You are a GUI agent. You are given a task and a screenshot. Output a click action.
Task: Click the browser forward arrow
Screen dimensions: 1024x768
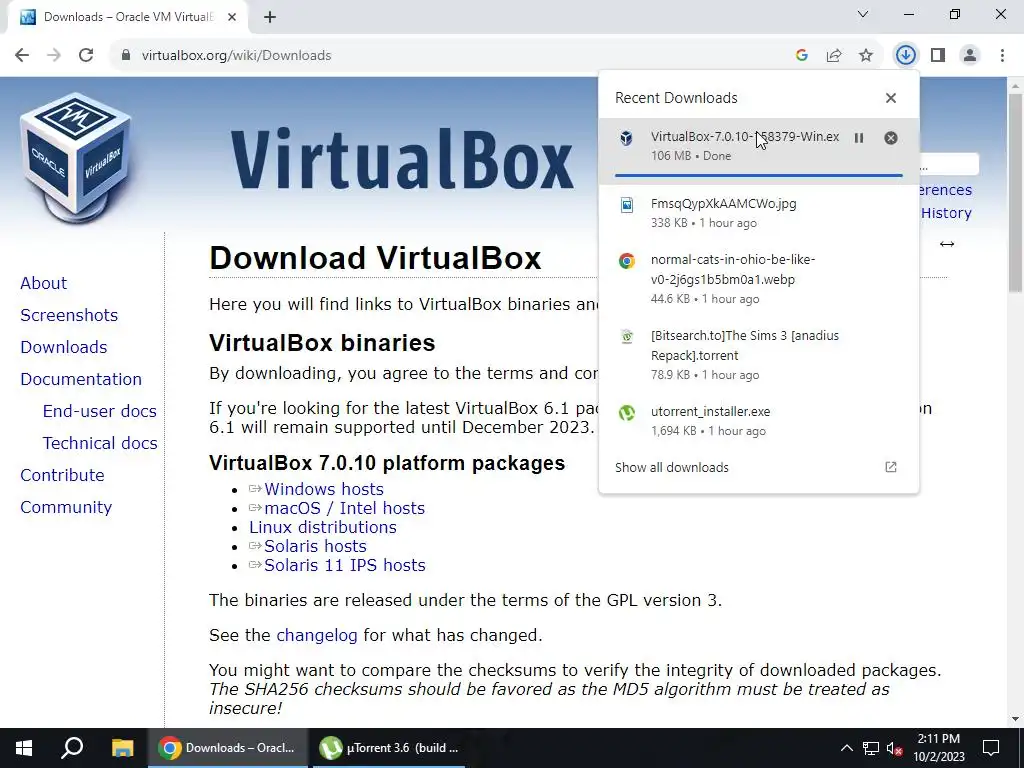click(54, 55)
